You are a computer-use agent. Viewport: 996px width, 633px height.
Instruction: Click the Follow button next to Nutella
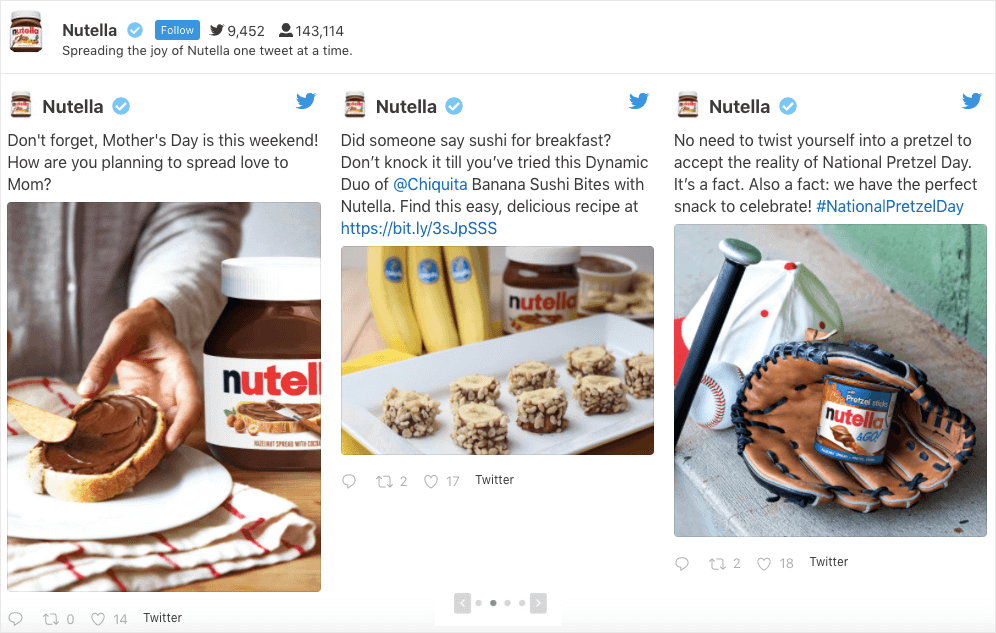pos(177,30)
